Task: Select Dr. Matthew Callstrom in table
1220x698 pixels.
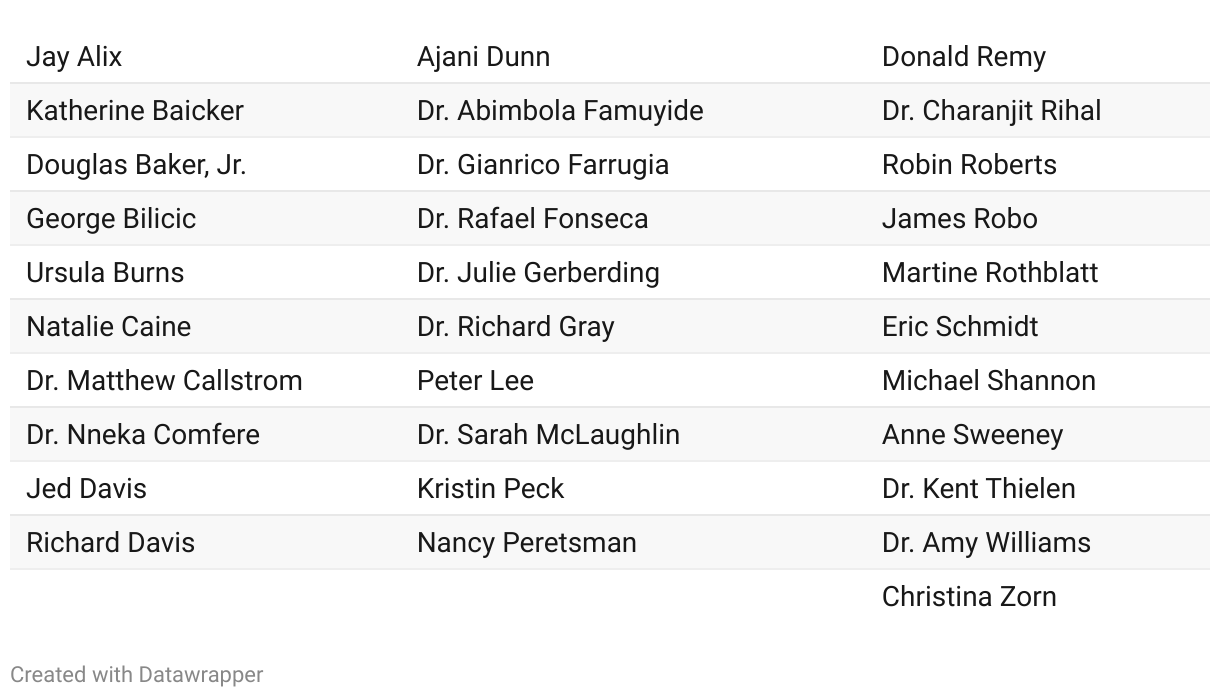Action: click(164, 381)
